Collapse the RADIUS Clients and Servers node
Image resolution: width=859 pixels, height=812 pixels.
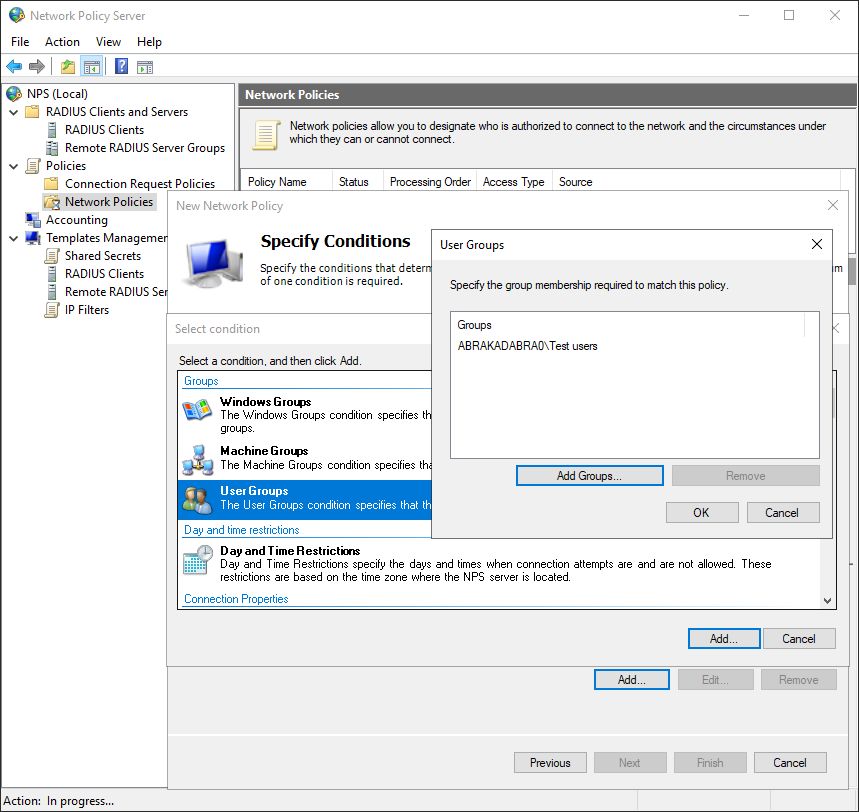coord(14,112)
